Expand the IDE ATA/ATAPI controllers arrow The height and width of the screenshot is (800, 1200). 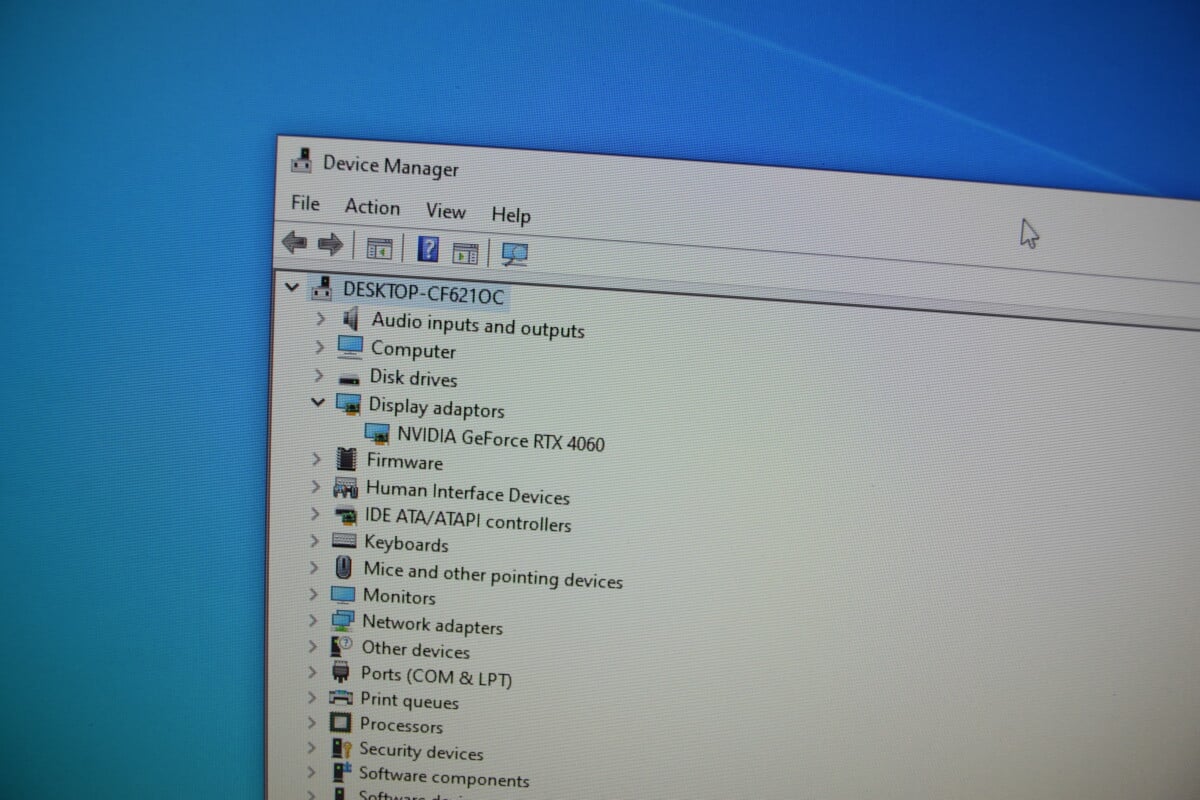coord(315,513)
